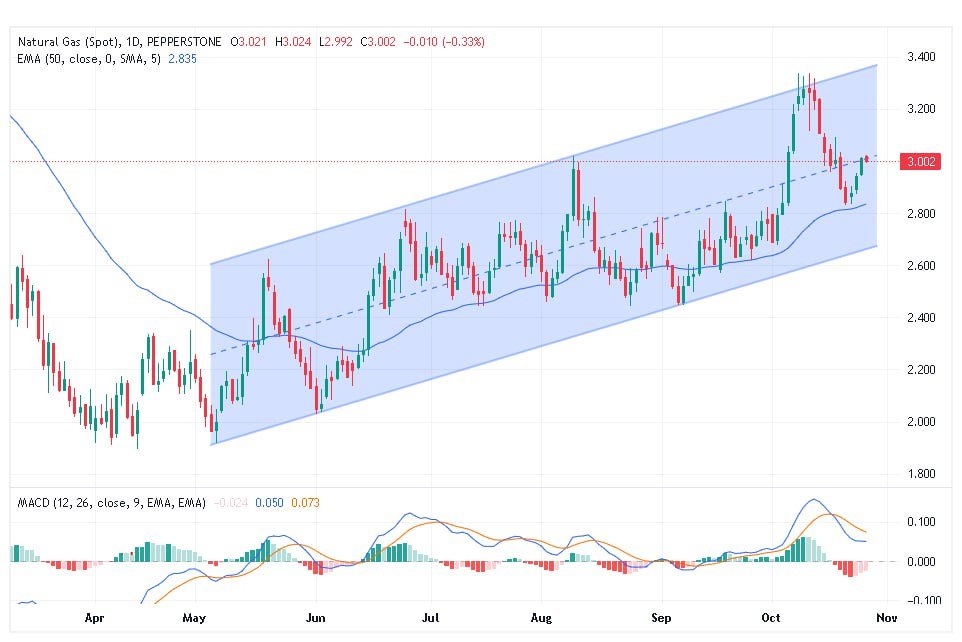
Task: Click the 3.400 price axis label
Action: click(921, 57)
